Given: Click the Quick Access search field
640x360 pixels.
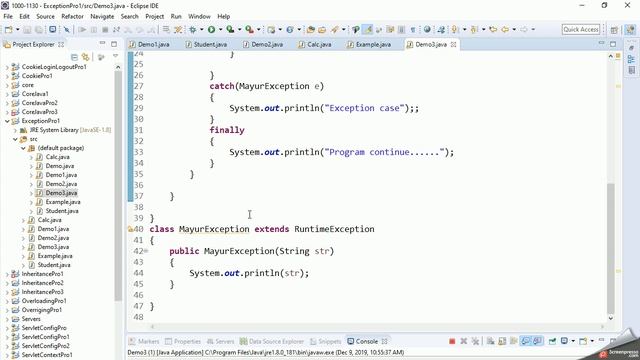Looking at the screenshot, I should (x=581, y=29).
